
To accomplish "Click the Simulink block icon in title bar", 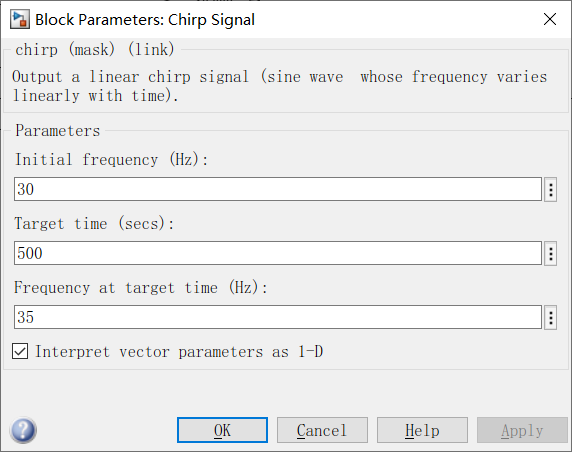I will tap(19, 19).
